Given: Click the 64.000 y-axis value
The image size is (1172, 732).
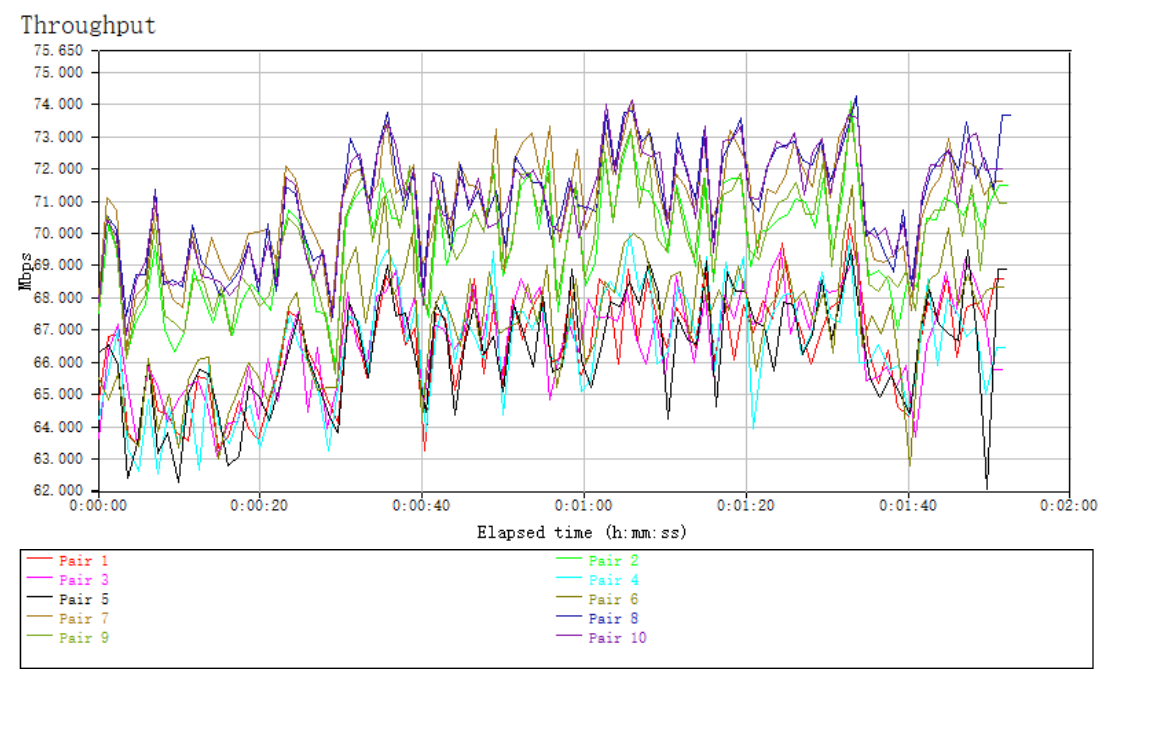Looking at the screenshot, I should (58, 428).
